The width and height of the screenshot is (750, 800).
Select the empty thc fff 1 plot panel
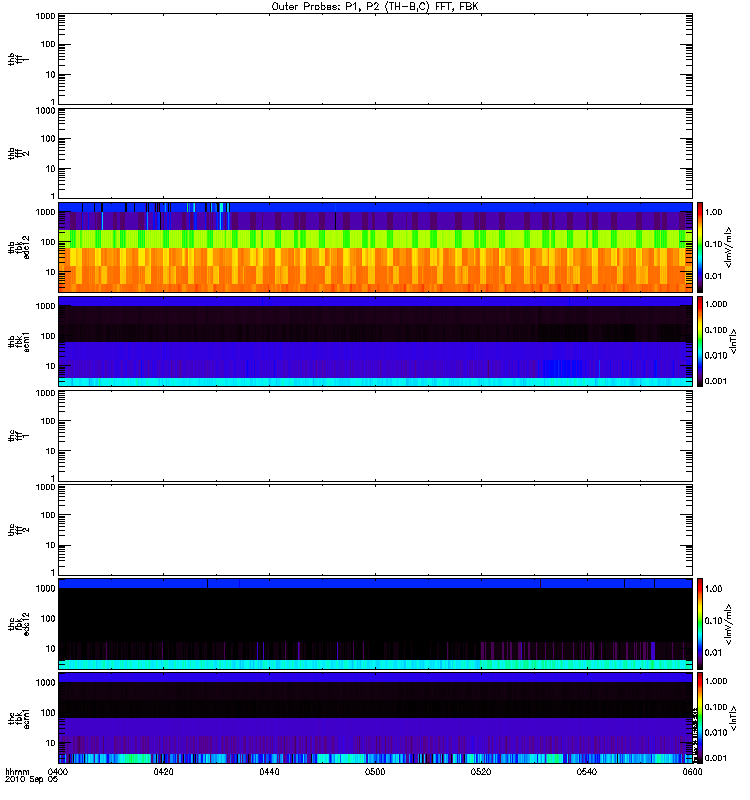(375, 436)
